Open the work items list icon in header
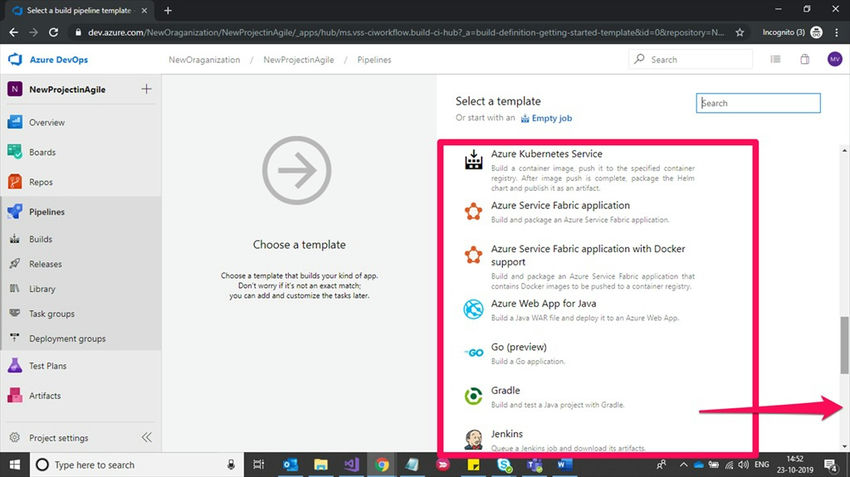This screenshot has height=477, width=850. tap(776, 59)
